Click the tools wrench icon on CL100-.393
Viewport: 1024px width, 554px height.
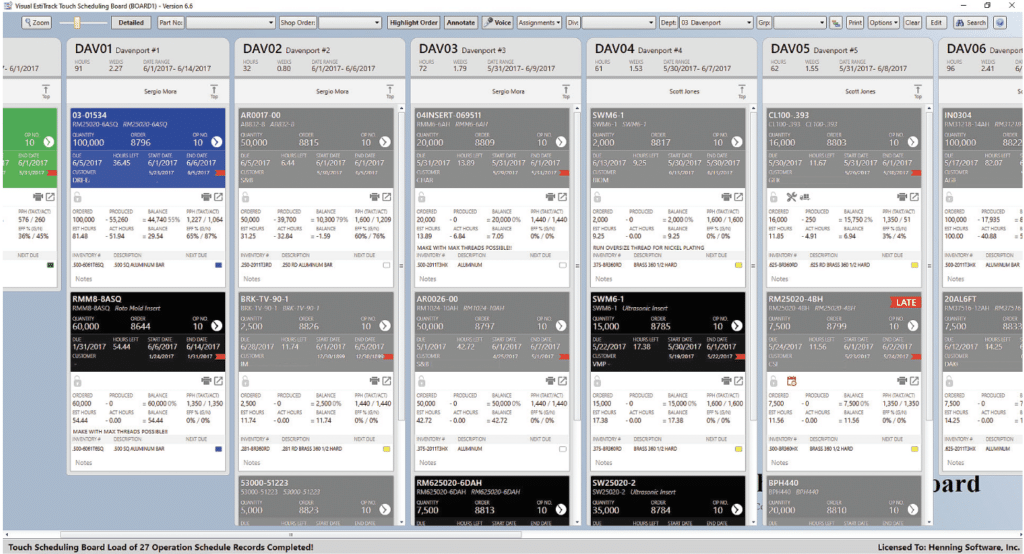point(792,197)
